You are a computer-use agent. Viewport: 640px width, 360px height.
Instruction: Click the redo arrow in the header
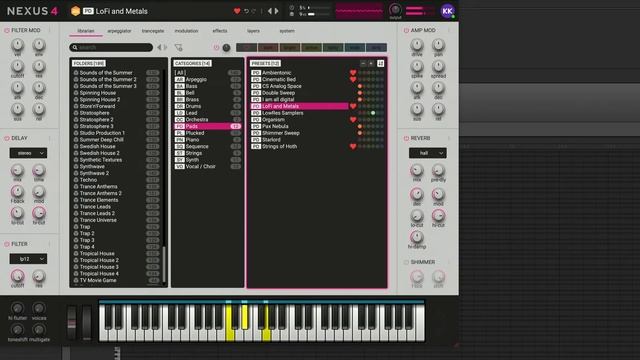[x=253, y=11]
